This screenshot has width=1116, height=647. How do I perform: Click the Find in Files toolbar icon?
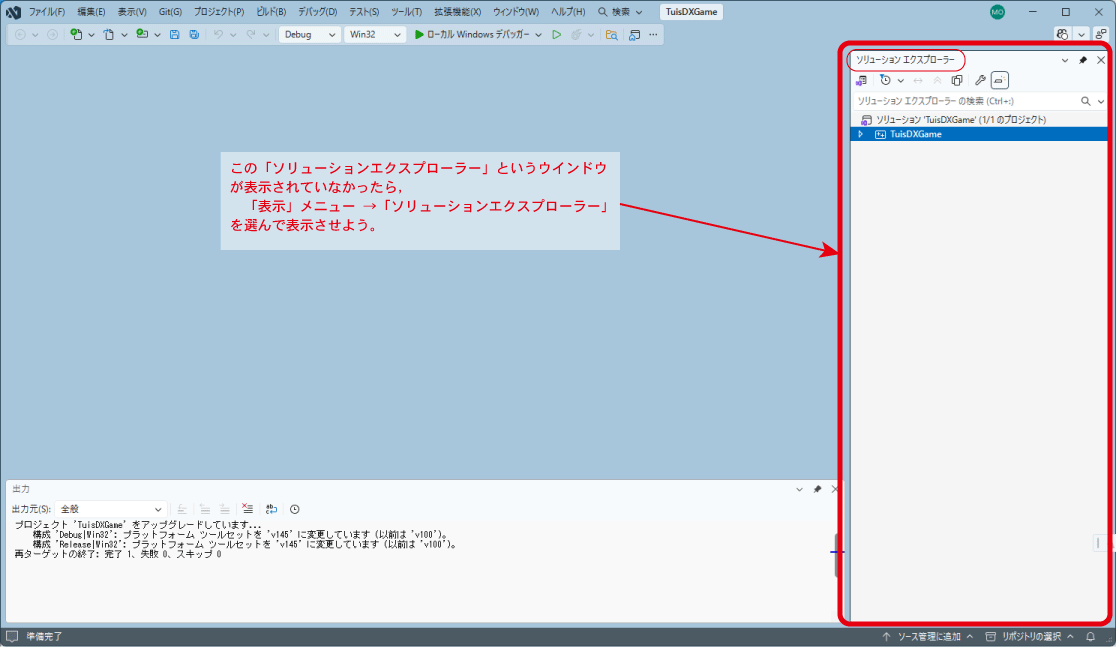point(611,34)
